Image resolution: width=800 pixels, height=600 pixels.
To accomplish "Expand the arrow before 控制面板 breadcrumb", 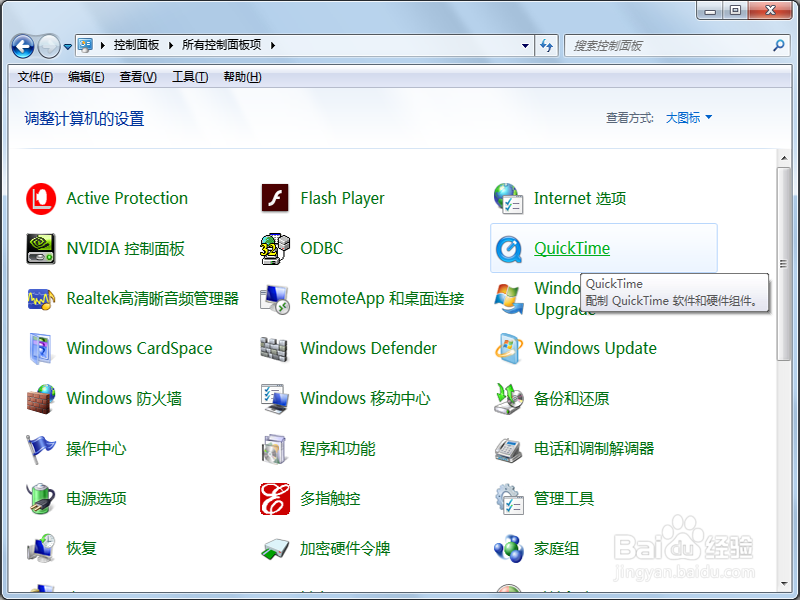I will [x=103, y=45].
